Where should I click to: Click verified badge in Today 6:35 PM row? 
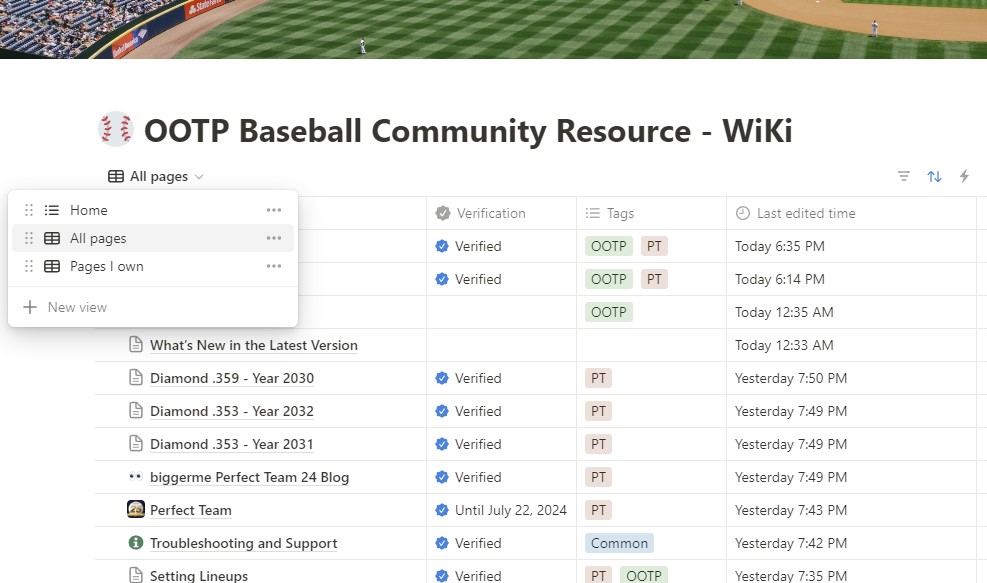coord(442,246)
